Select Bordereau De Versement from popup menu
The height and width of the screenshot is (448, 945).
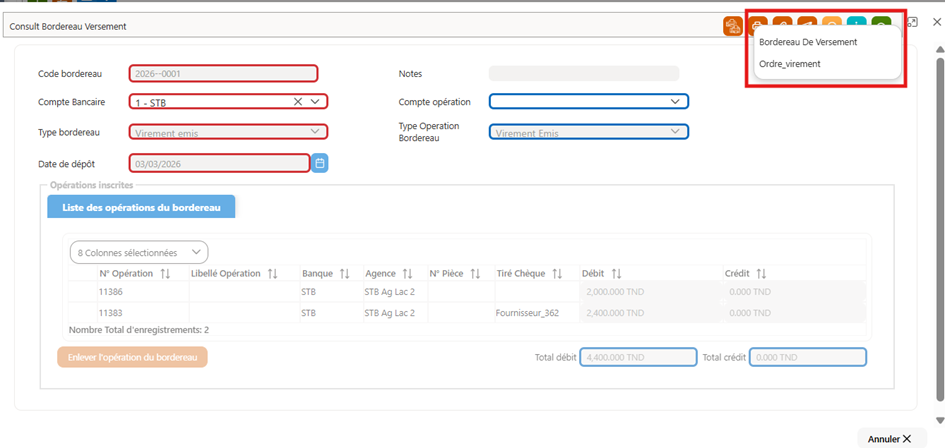click(x=808, y=43)
